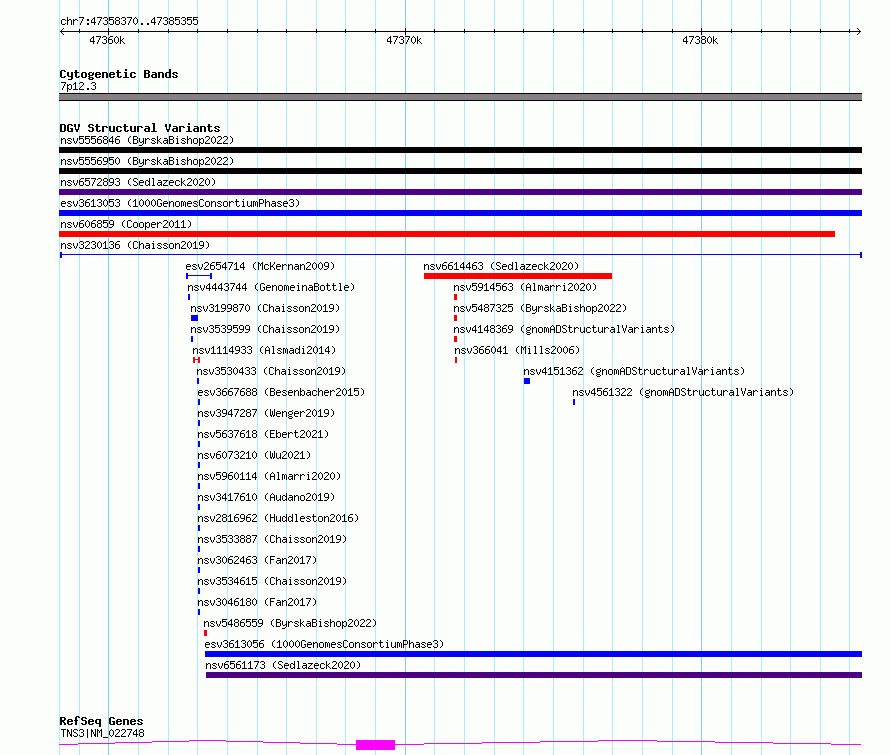
Task: Click the RefSeq Genes track title
Action: [101, 721]
